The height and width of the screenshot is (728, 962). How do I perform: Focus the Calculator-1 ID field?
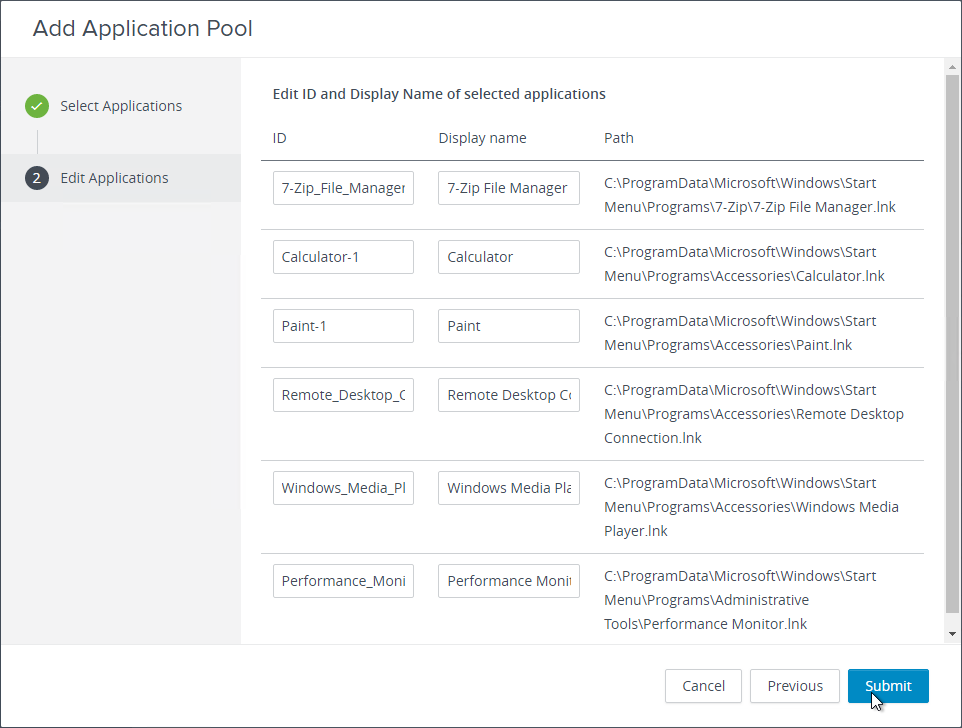coord(343,257)
